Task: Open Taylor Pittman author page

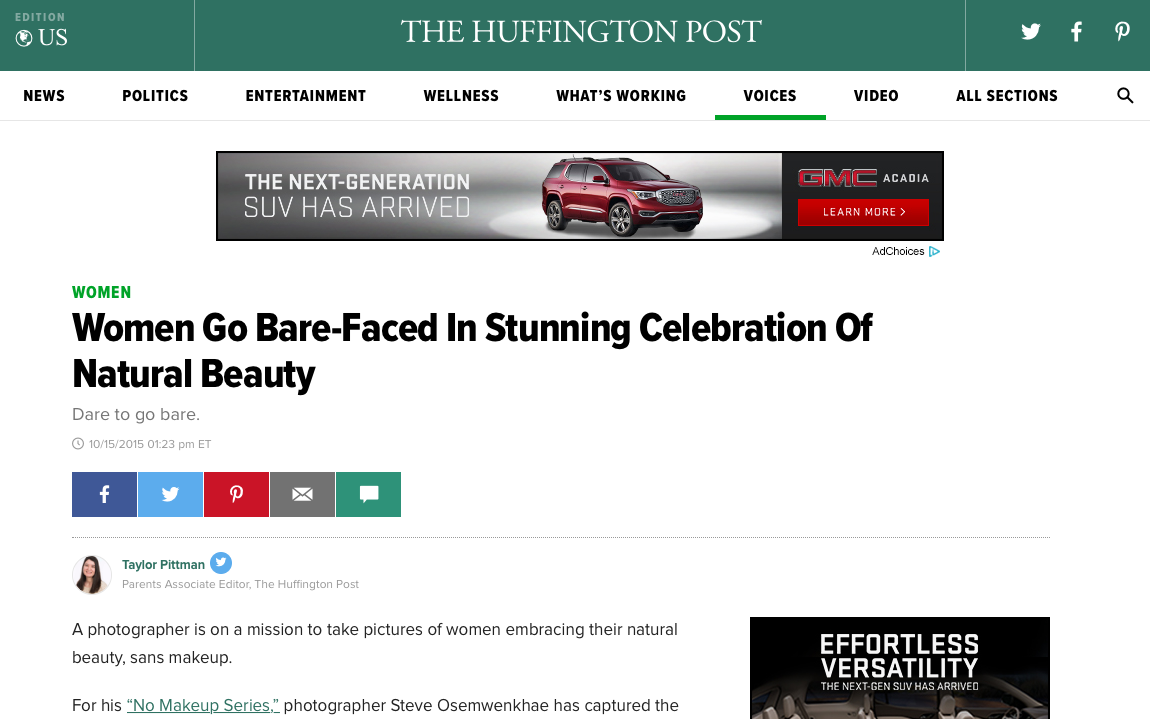Action: [163, 564]
